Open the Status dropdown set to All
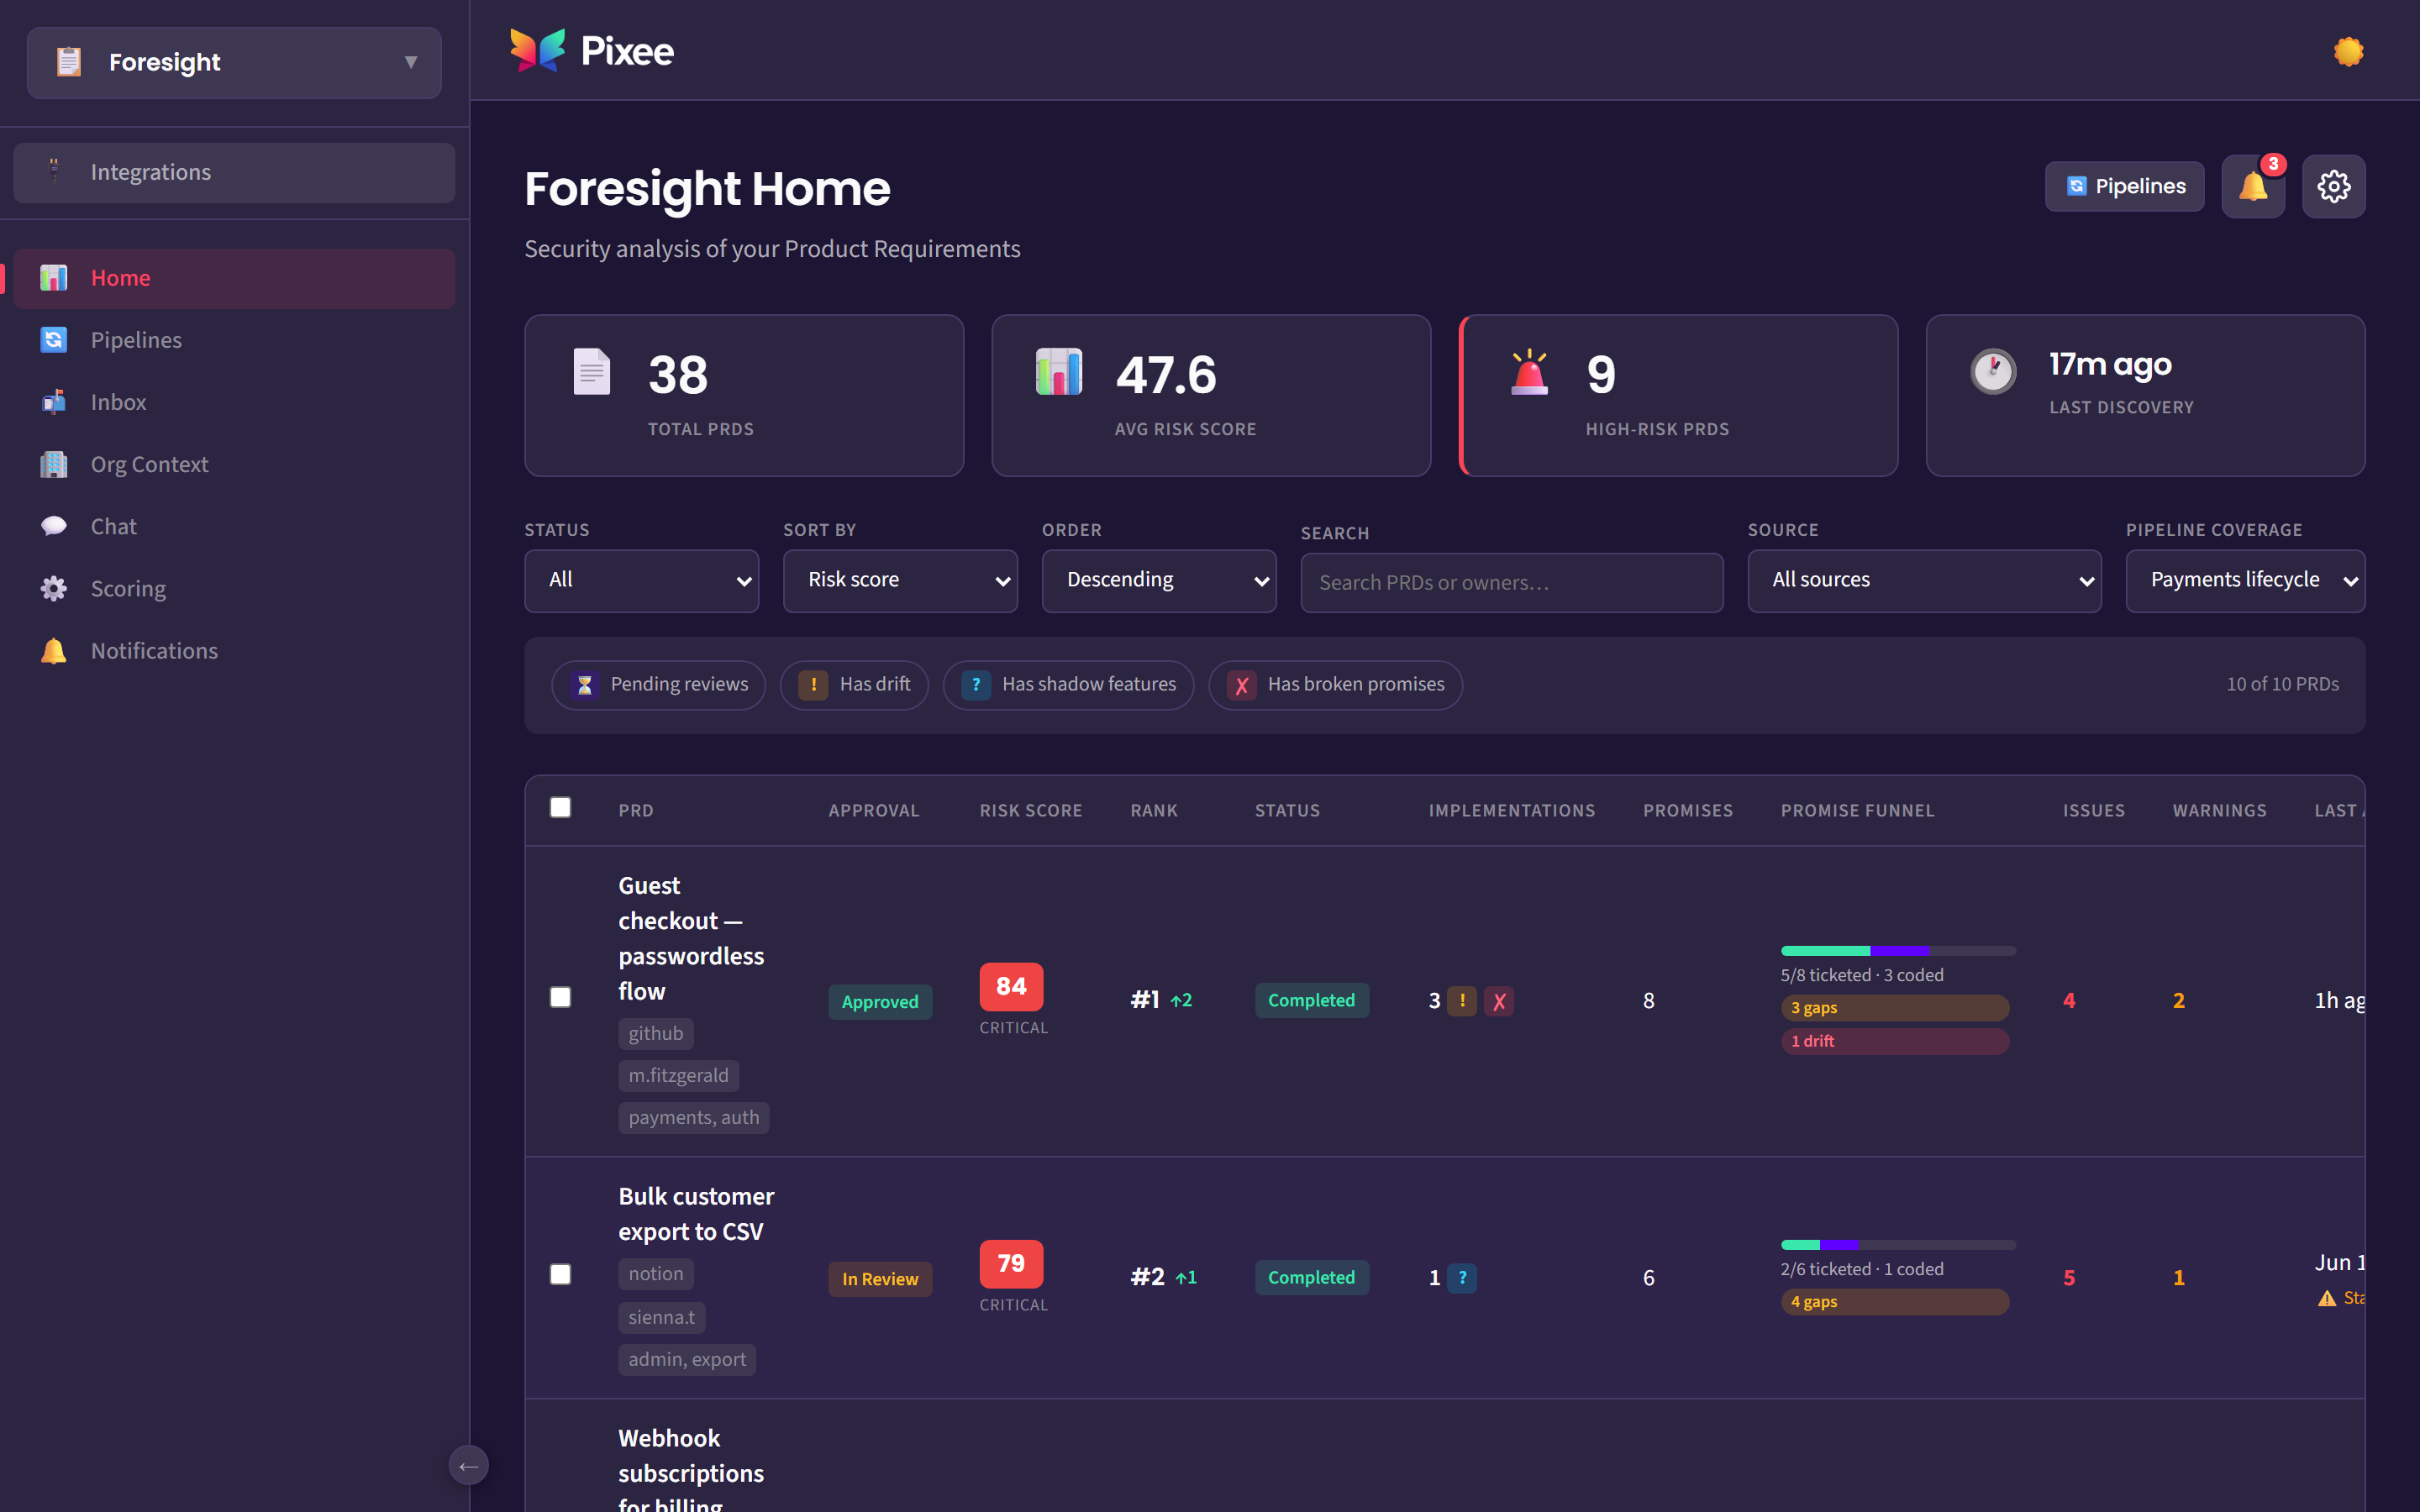The width and height of the screenshot is (2420, 1512). click(642, 580)
